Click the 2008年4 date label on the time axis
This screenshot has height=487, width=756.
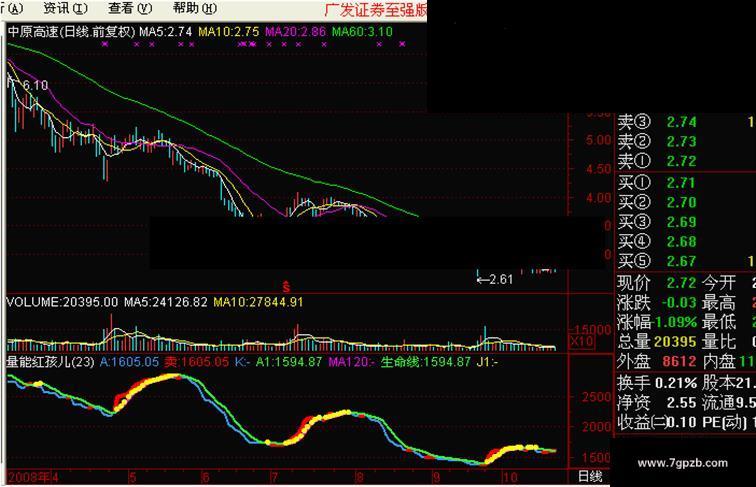point(33,477)
